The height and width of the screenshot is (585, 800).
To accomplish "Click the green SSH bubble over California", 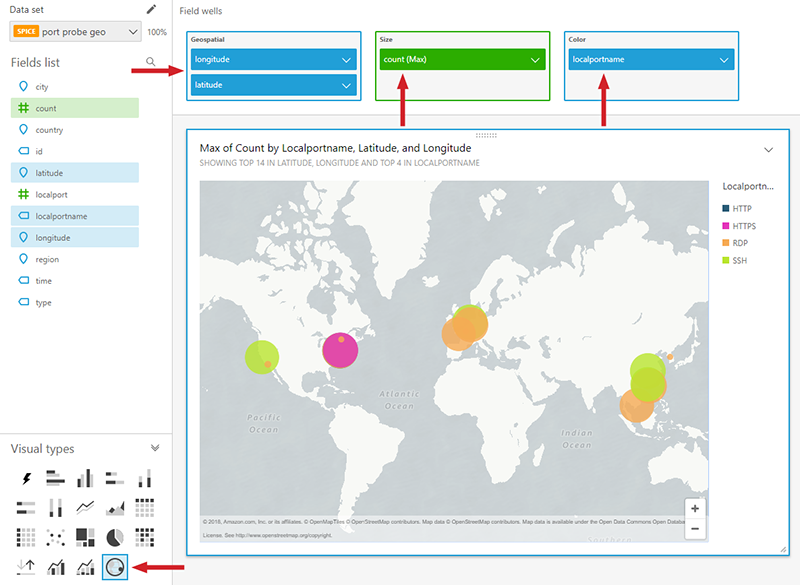I will click(262, 357).
